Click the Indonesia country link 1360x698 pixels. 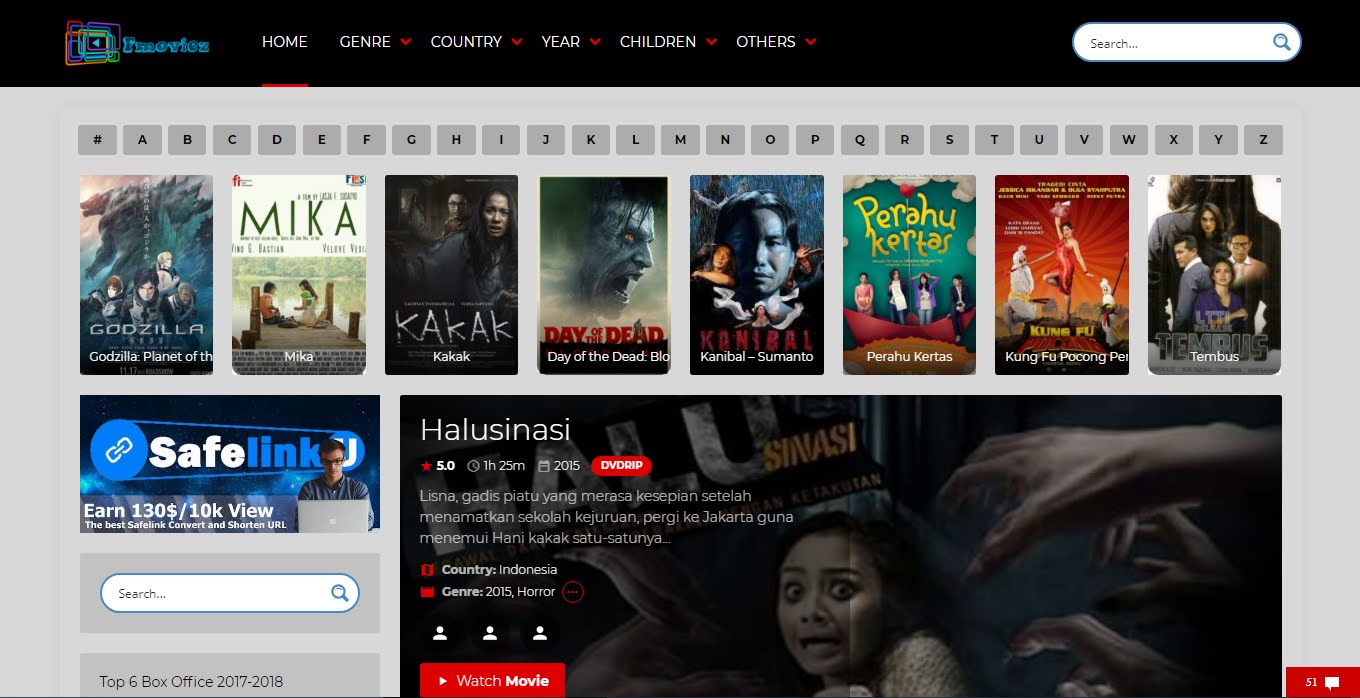(x=528, y=570)
